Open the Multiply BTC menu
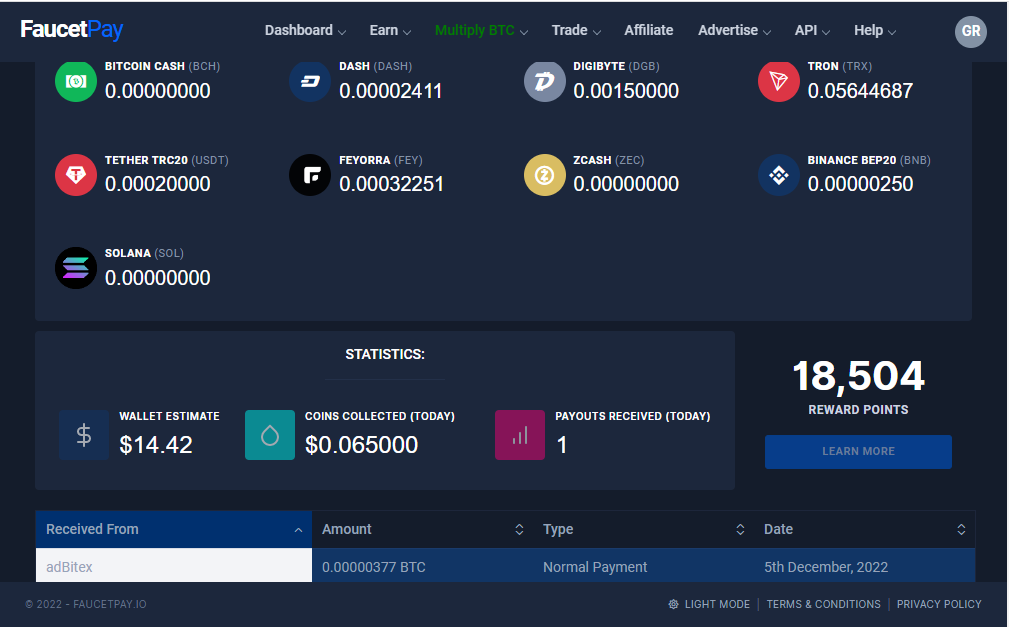The image size is (1009, 627). coord(481,30)
